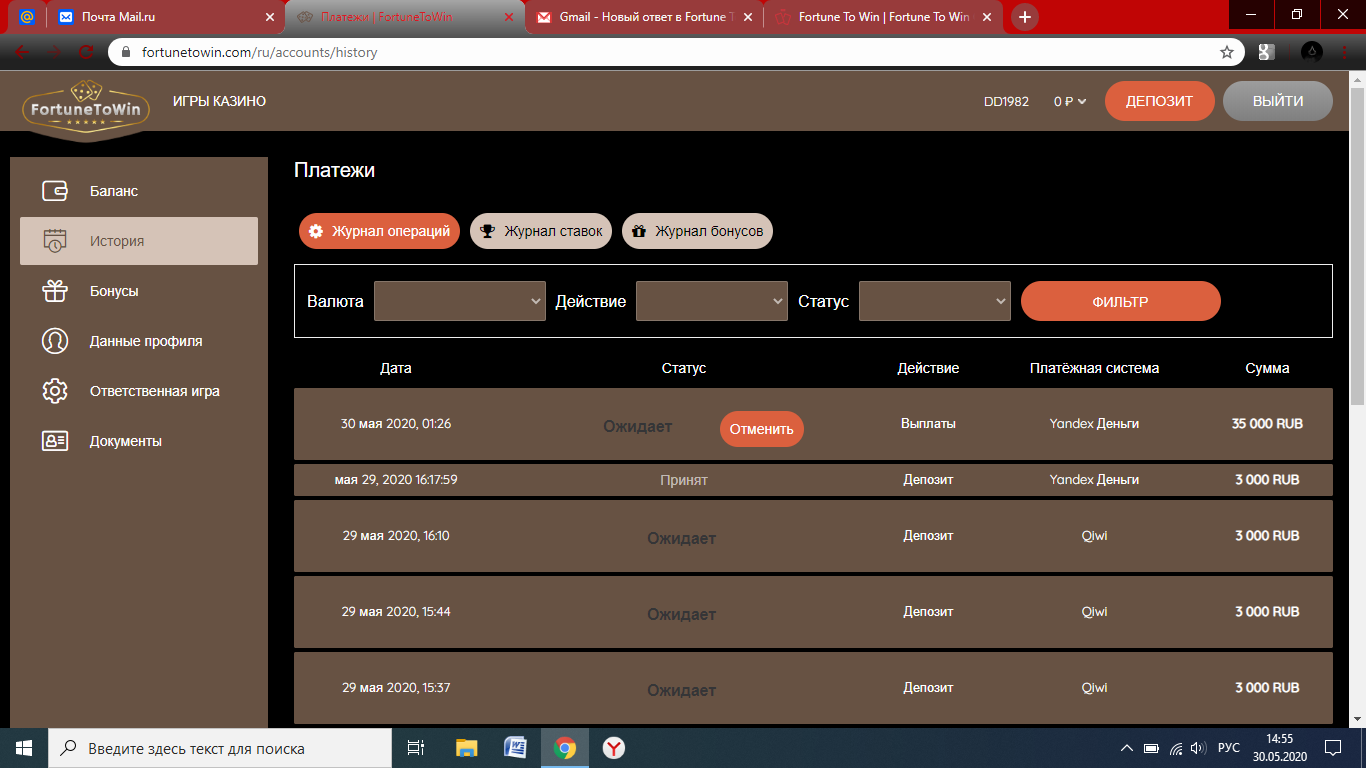Switch to the Журнал бонусов tab
This screenshot has height=768, width=1366.
(x=697, y=231)
